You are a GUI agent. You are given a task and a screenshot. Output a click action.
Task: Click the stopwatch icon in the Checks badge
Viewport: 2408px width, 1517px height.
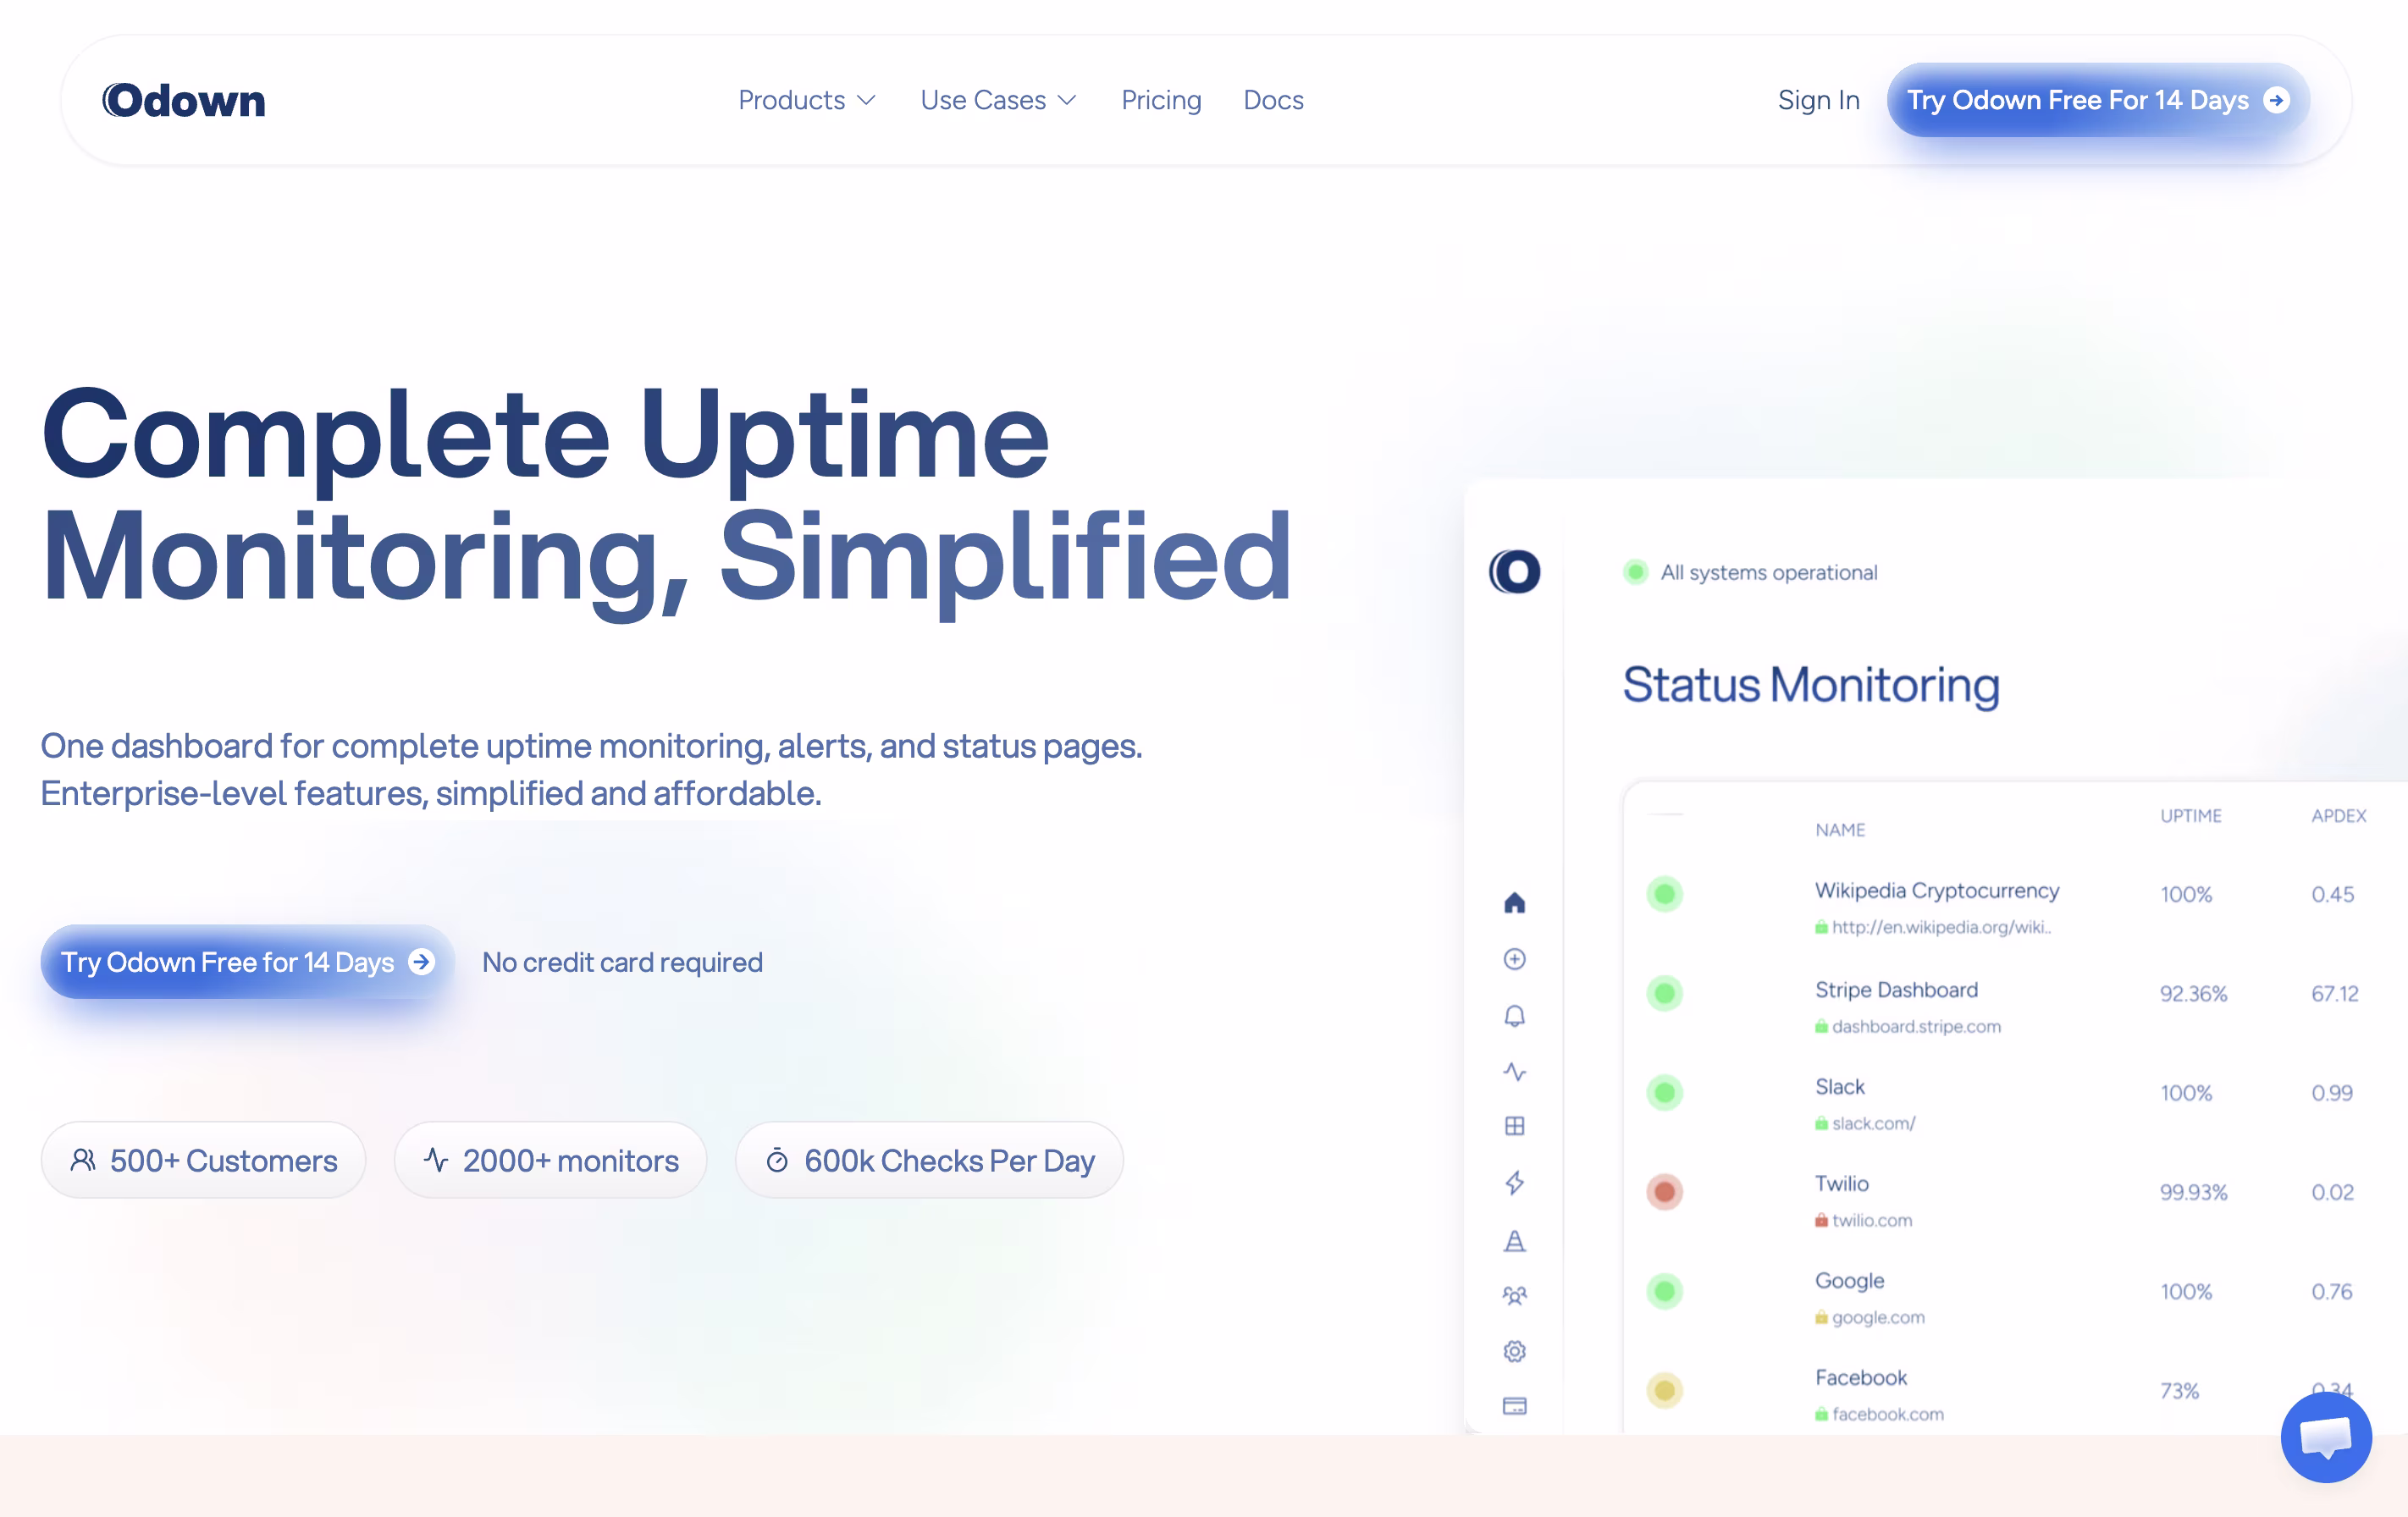(x=777, y=1160)
